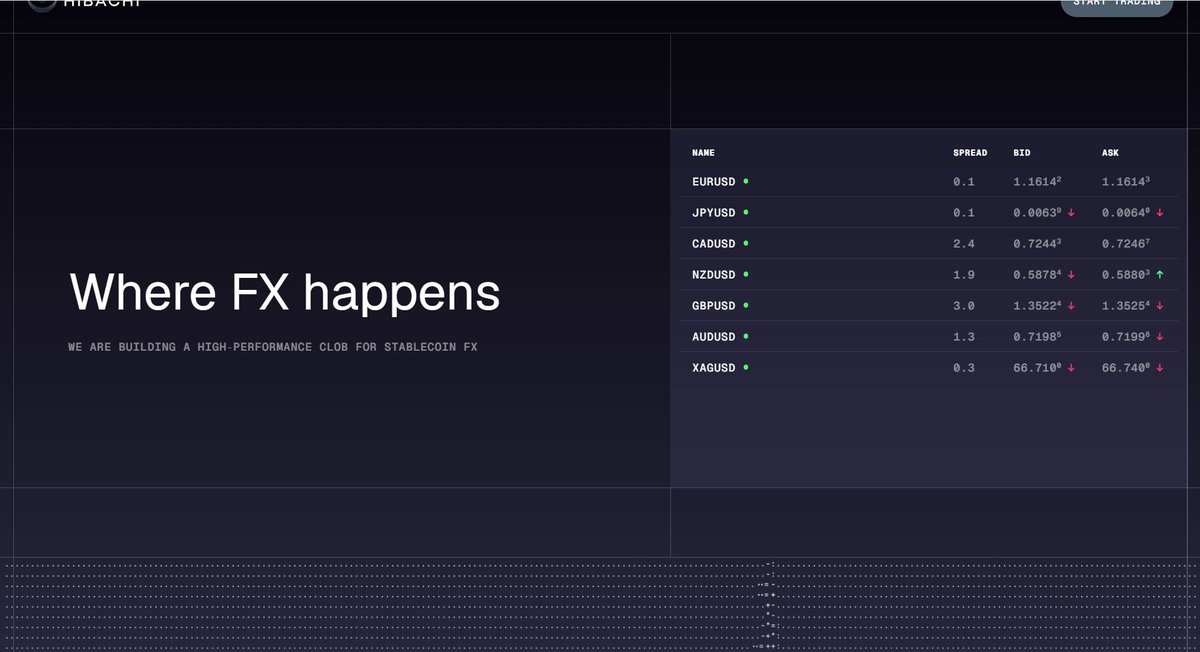Click the NZDUSD spread value 1.9
This screenshot has width=1200, height=652.
point(964,275)
